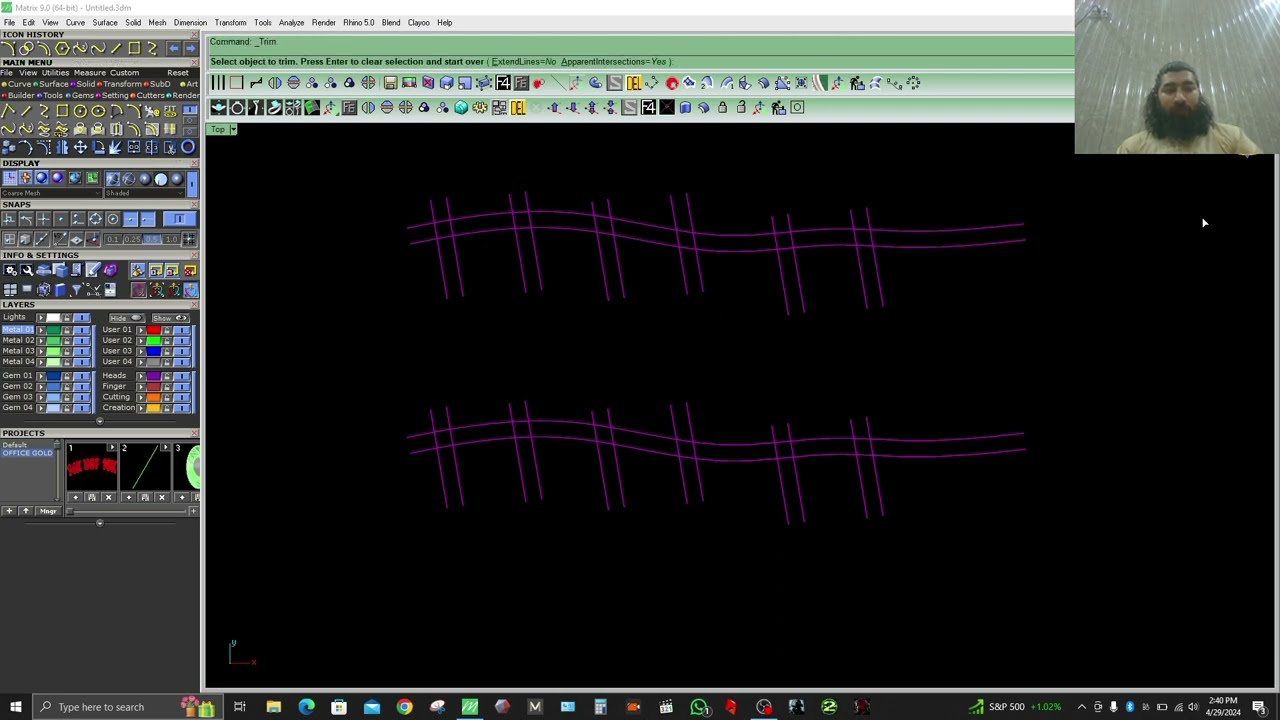This screenshot has height=720, width=1280.
Task: Select the polyline tool in Main Menu
Action: coord(8,111)
